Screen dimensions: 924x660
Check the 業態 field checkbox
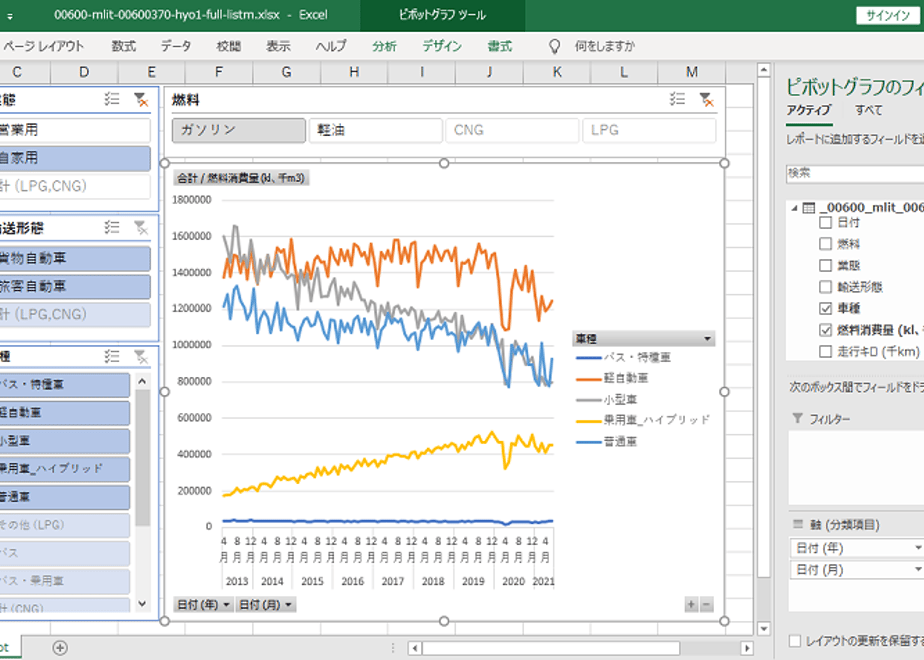(x=826, y=265)
